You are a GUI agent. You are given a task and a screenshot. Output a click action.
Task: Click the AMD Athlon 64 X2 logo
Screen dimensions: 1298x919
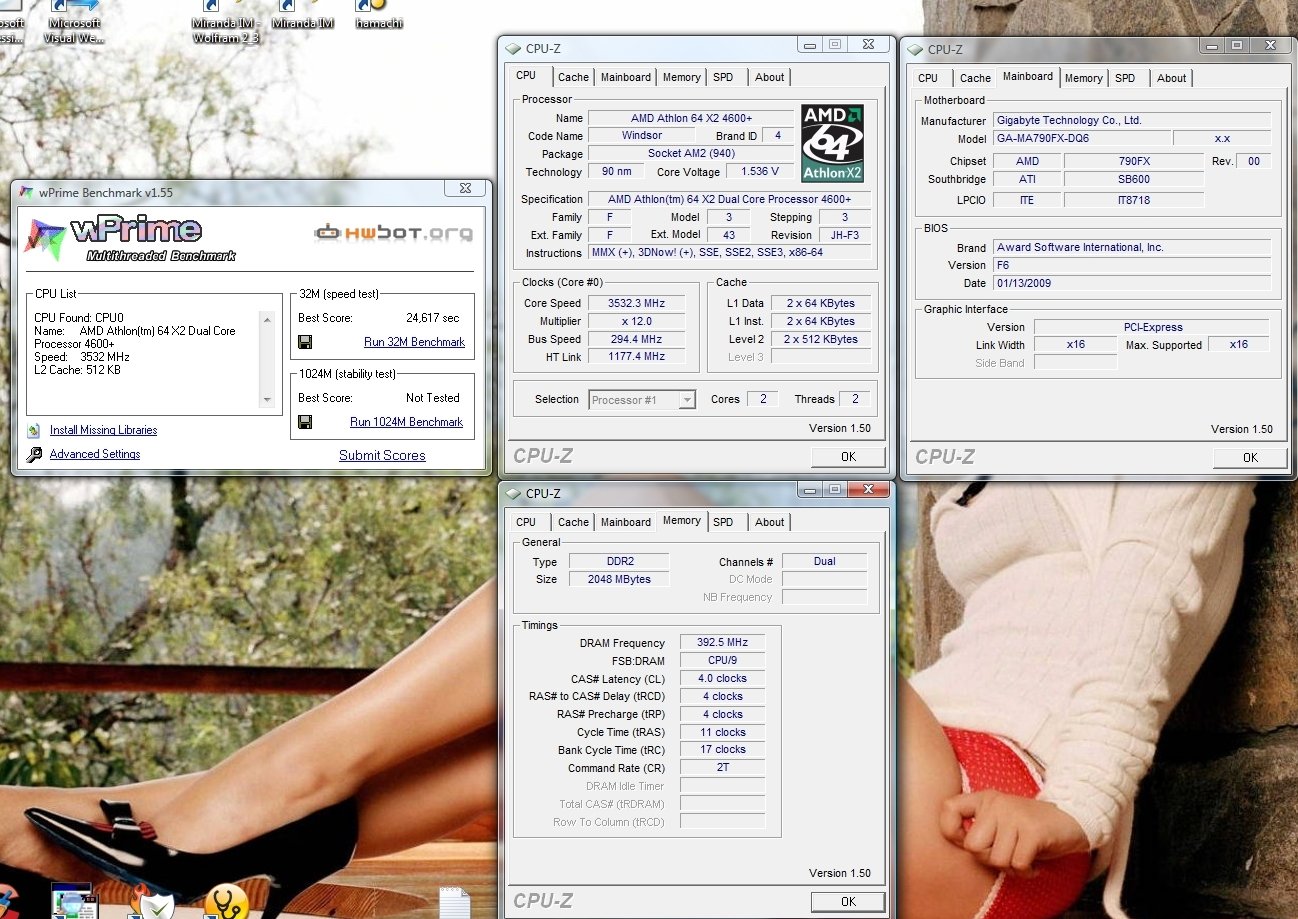(x=832, y=144)
